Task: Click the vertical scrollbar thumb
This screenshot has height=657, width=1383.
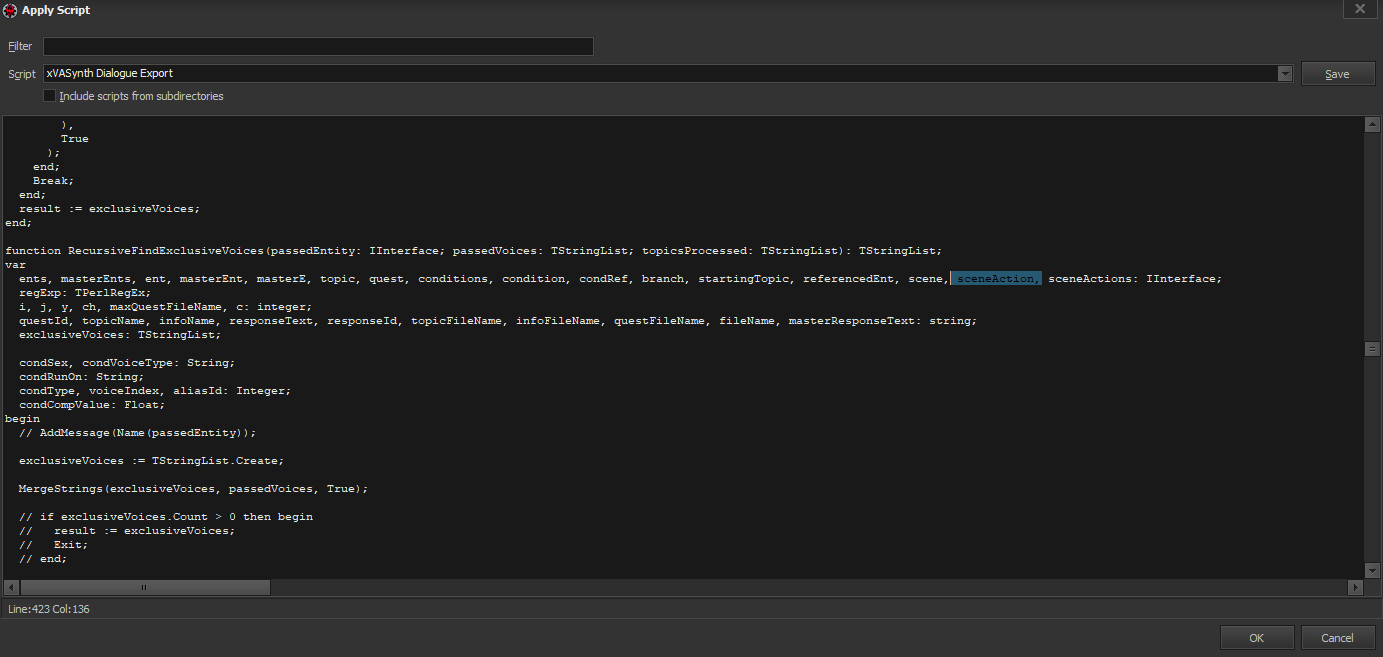Action: point(1372,349)
